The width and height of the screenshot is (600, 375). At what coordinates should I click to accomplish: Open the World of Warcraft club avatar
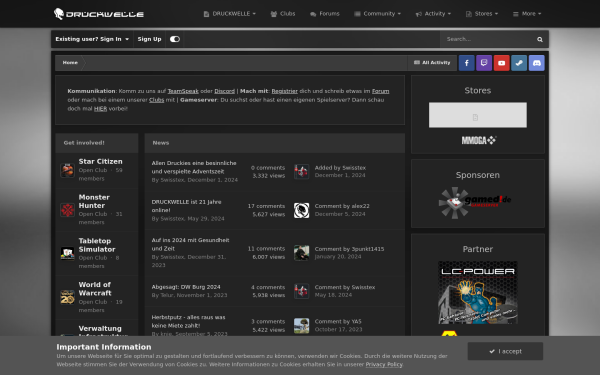[67, 297]
